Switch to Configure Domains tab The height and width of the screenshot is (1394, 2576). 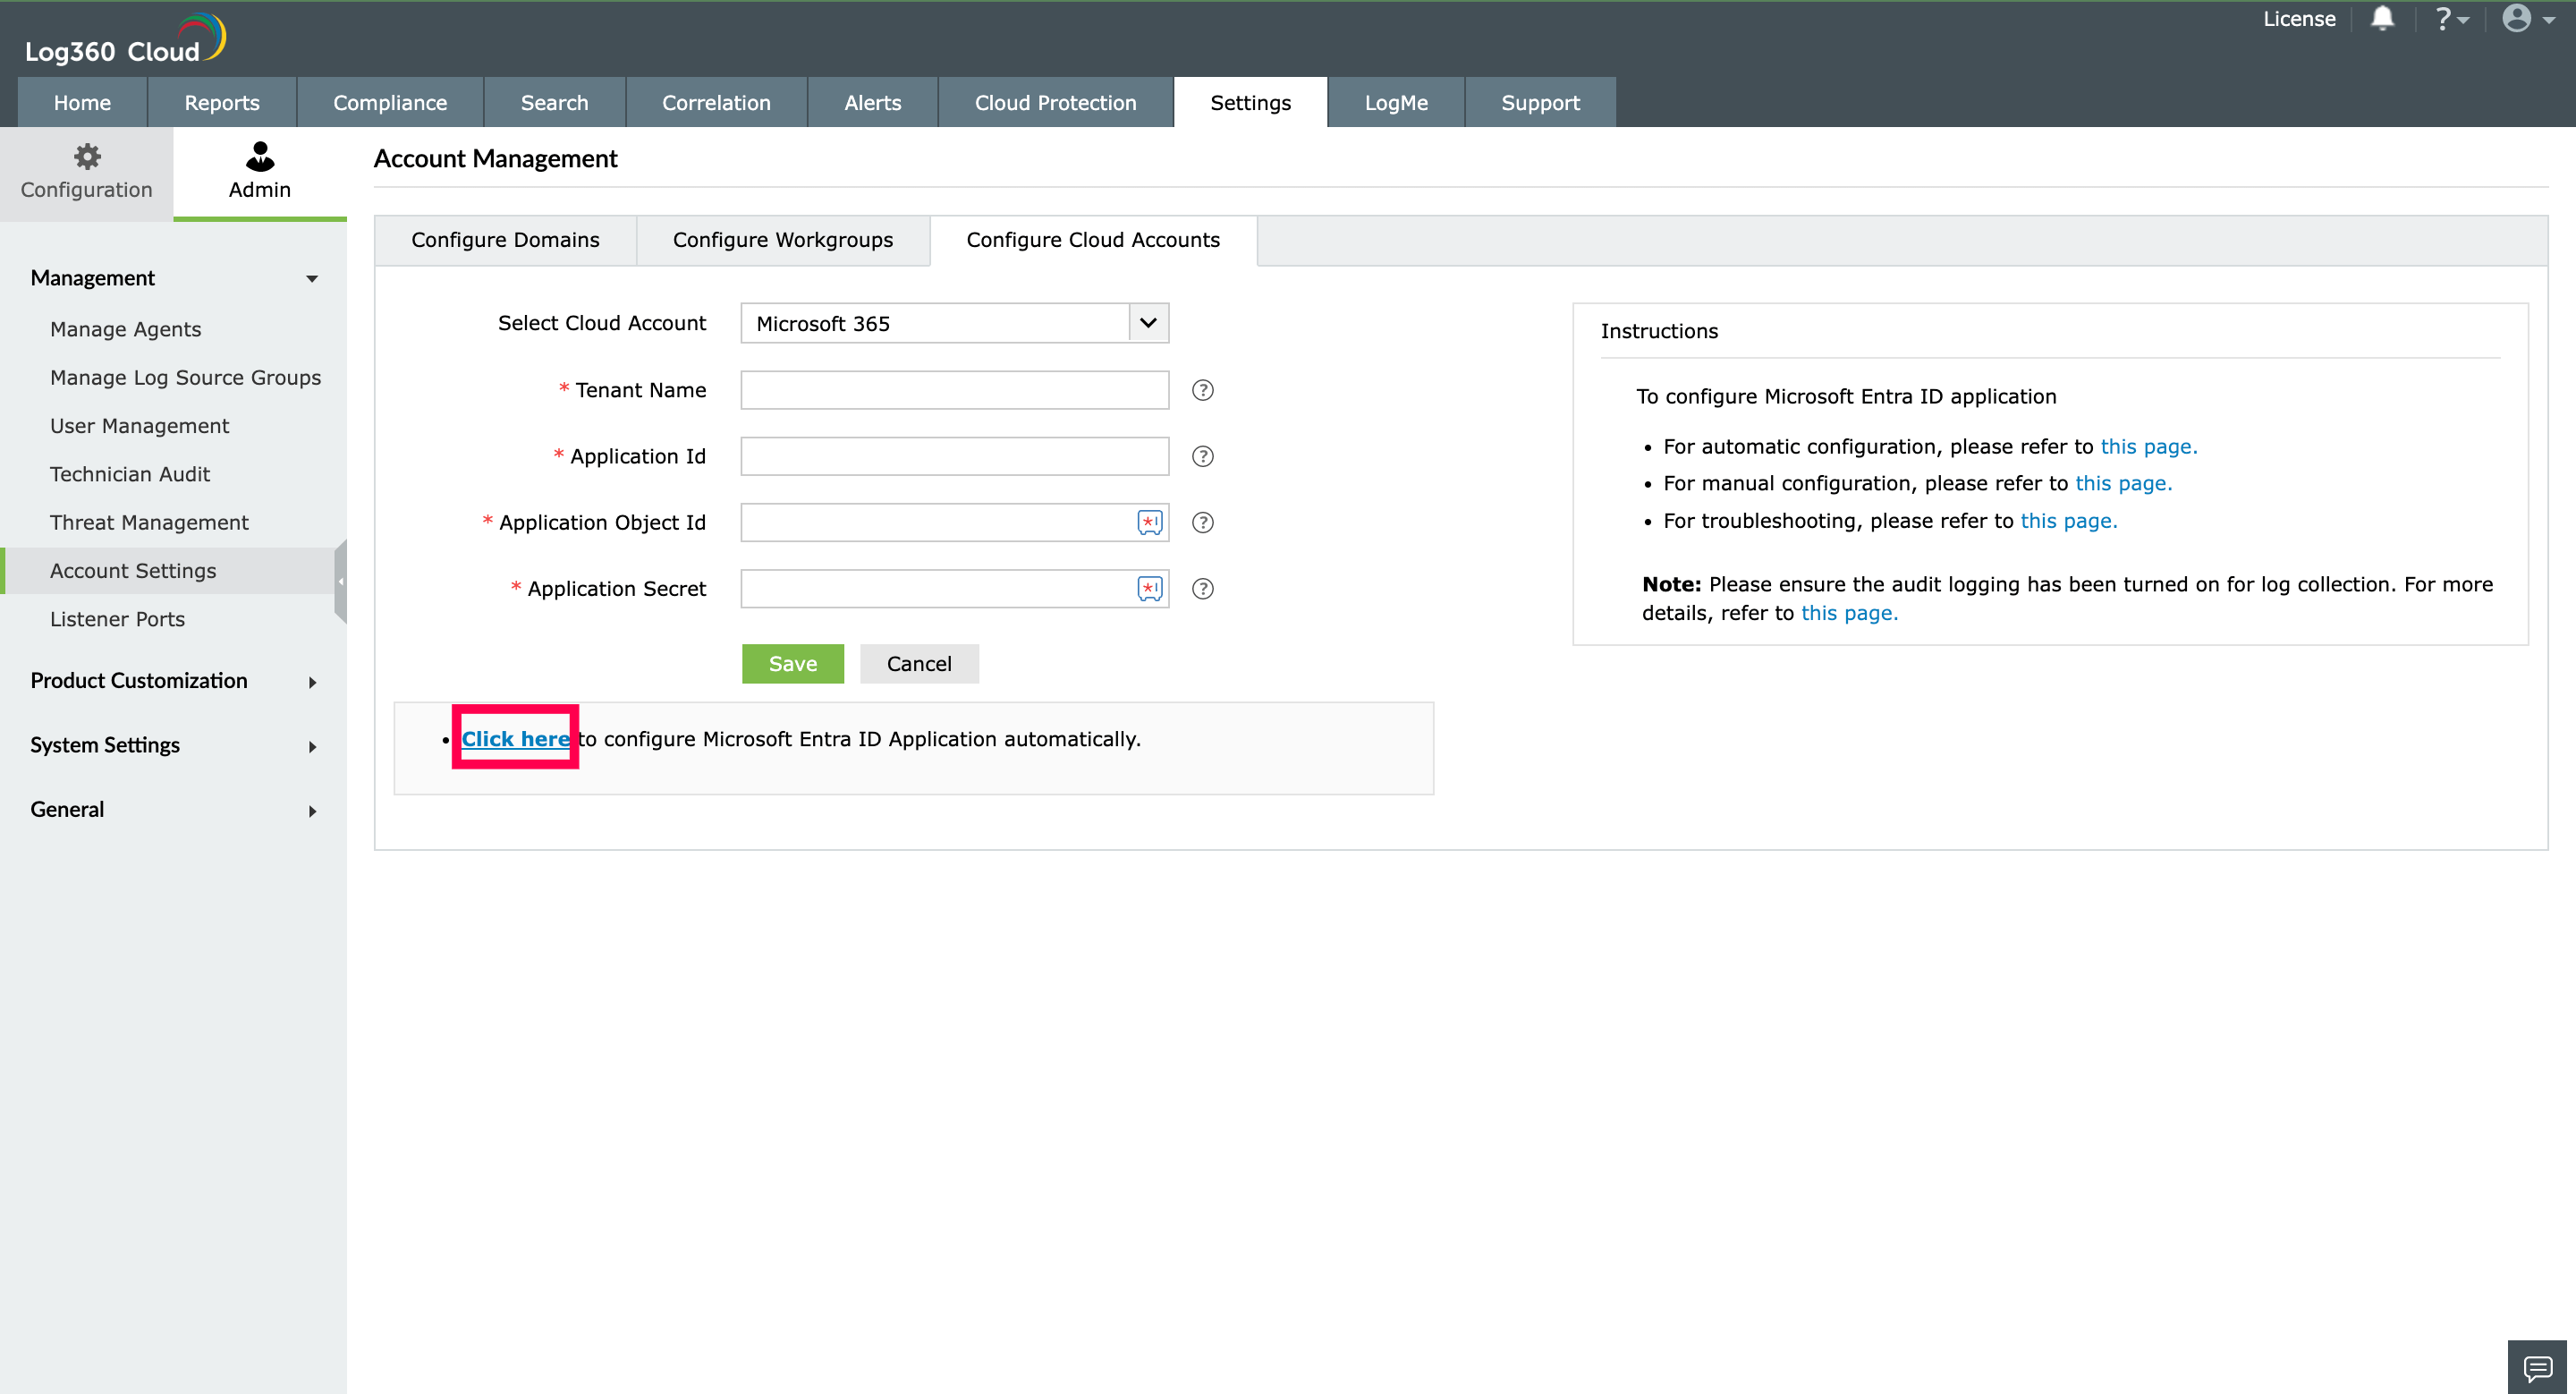pyautogui.click(x=504, y=241)
